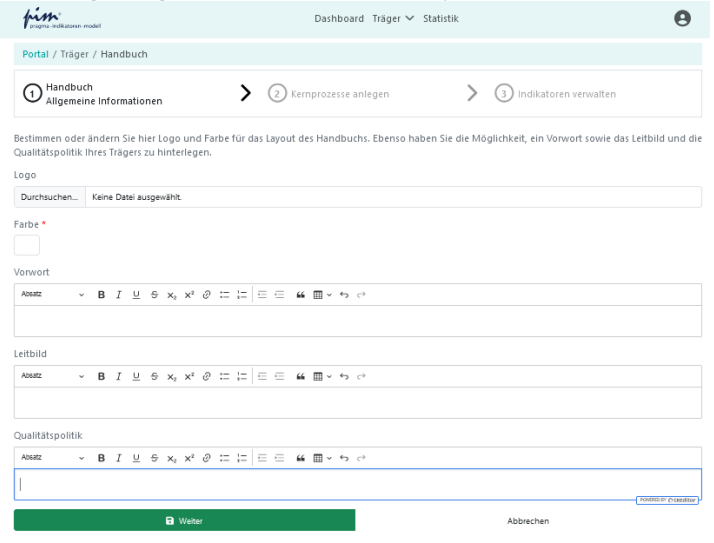Add bulleted list in Leitbild editor
This screenshot has width=714, height=543.
pyautogui.click(x=224, y=376)
